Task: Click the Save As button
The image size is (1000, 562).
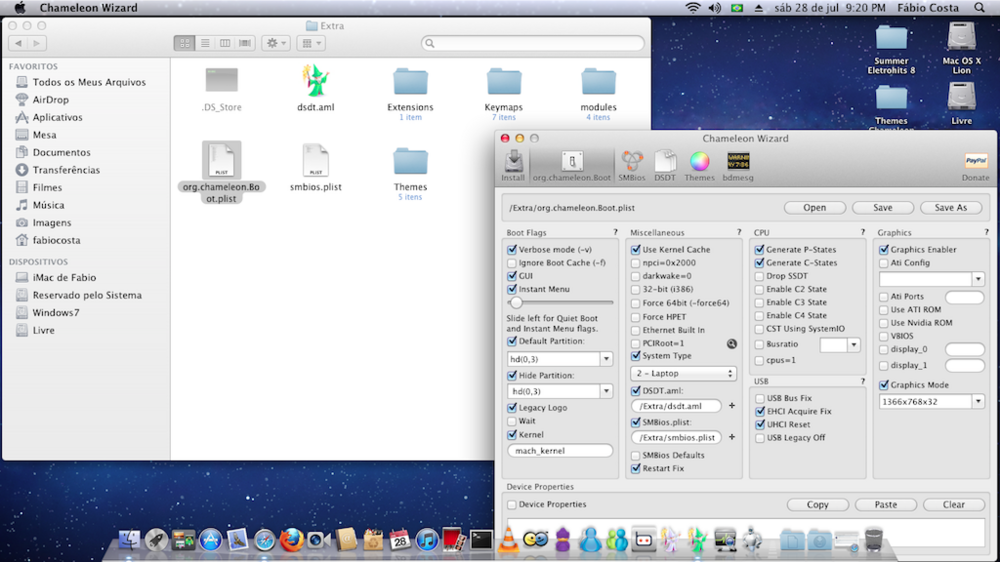Action: pyautogui.click(x=950, y=208)
